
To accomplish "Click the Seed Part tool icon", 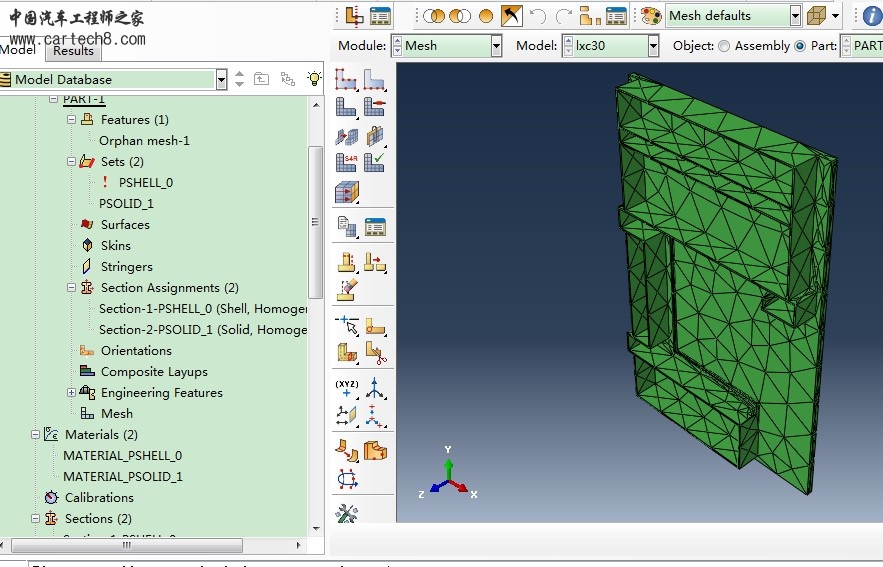I will [x=346, y=79].
